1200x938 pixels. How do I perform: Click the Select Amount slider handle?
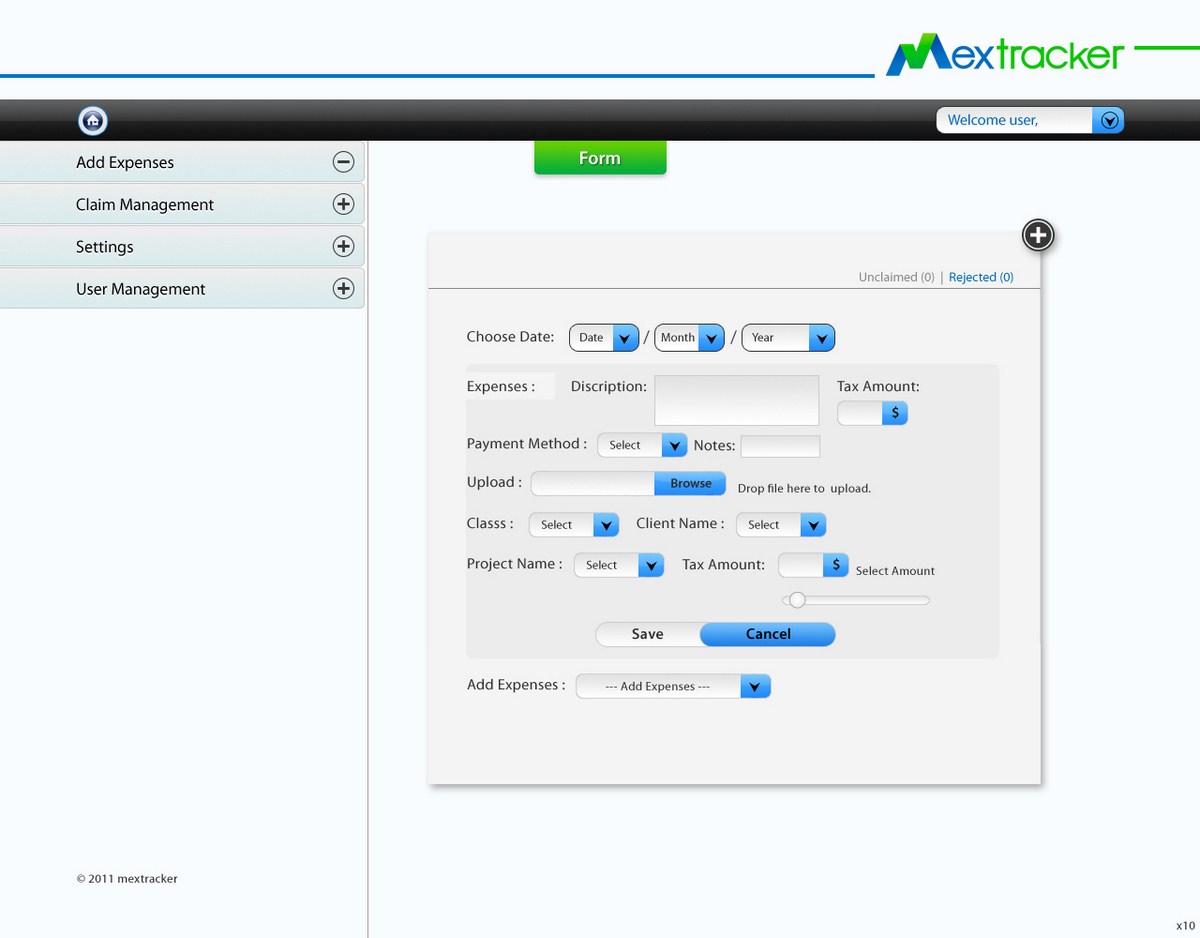(x=797, y=600)
